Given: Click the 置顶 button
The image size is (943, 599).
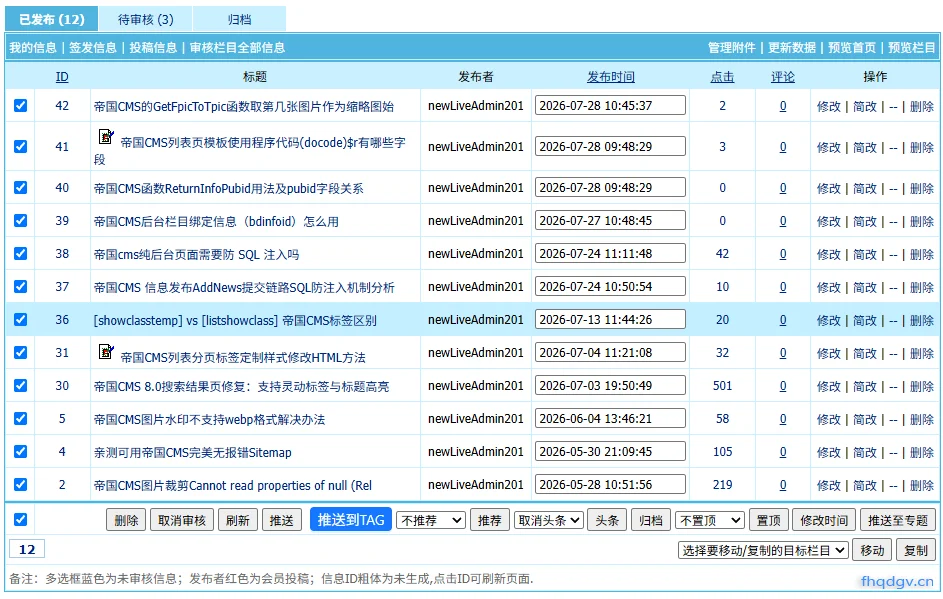Looking at the screenshot, I should click(769, 520).
